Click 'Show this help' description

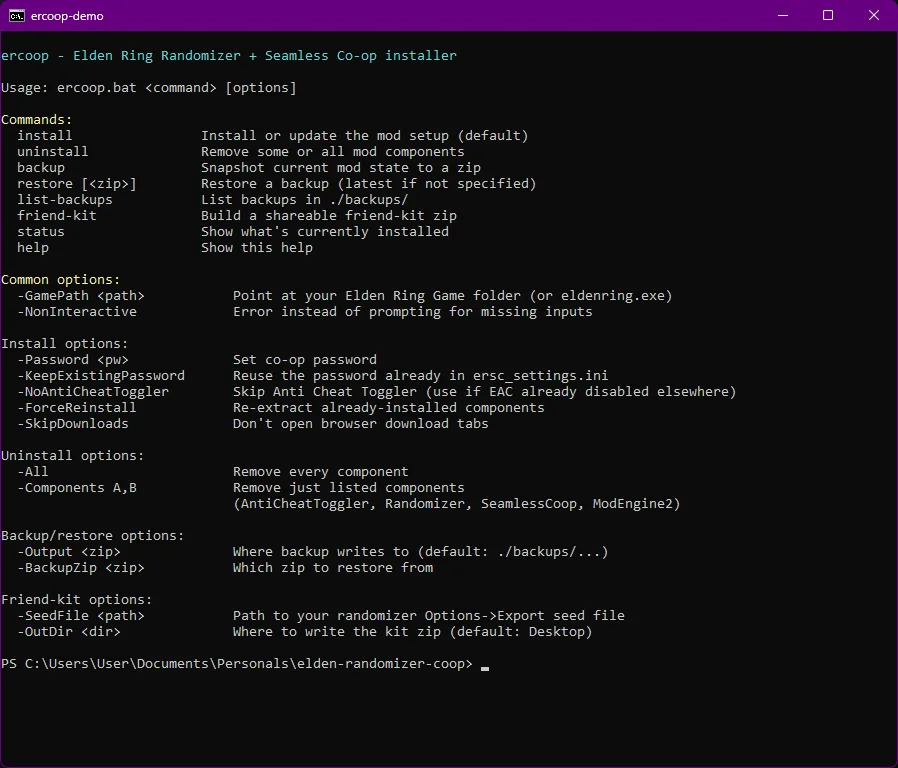click(257, 248)
